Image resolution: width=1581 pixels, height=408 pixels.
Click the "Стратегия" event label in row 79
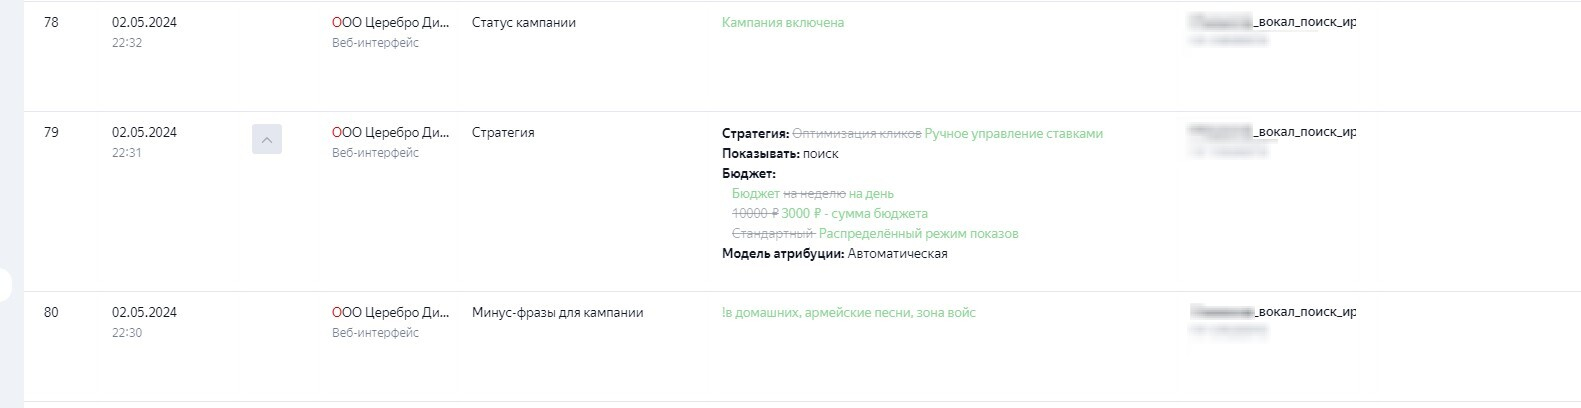coord(503,133)
